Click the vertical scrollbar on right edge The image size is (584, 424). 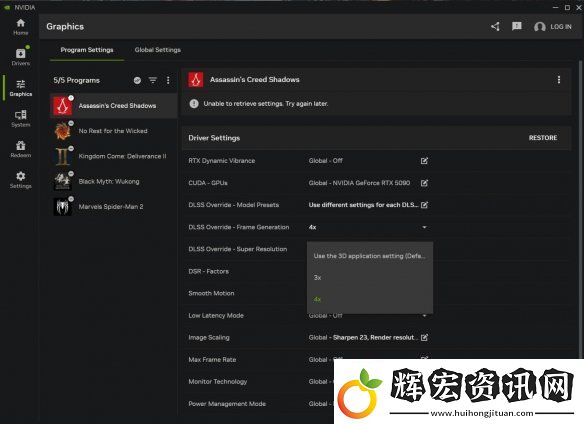[581, 209]
